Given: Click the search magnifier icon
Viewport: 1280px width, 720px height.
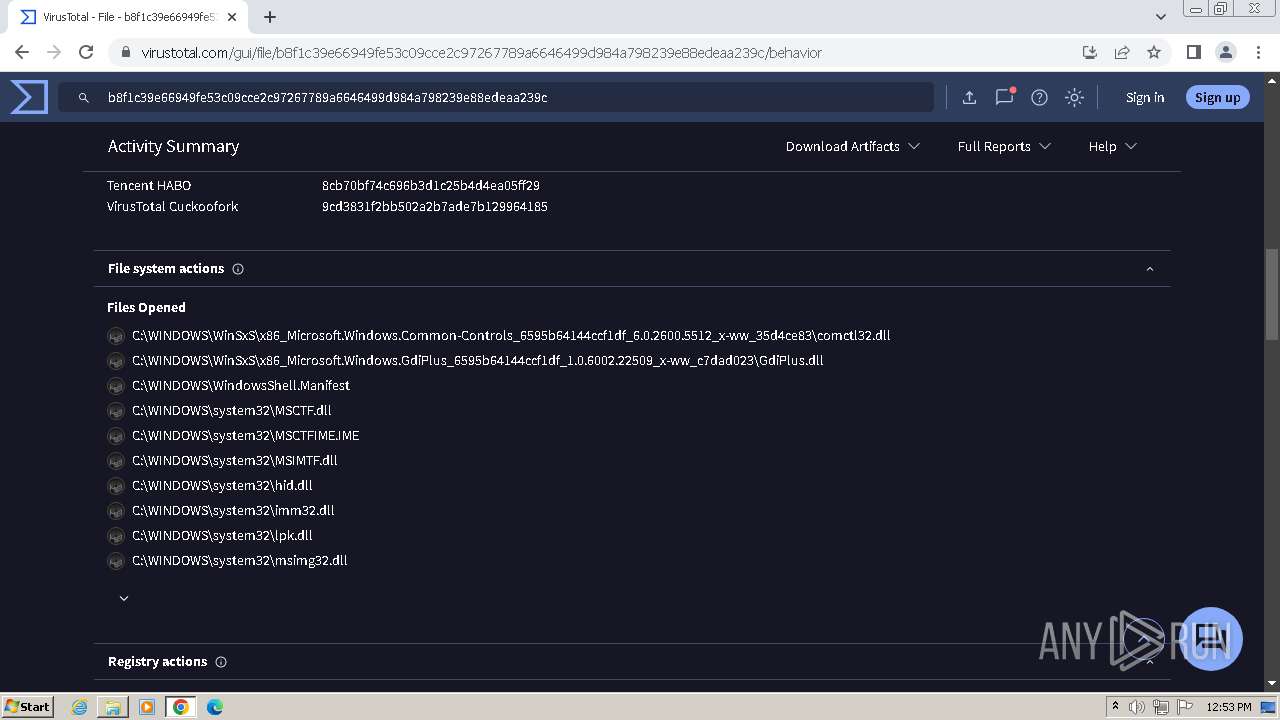Looking at the screenshot, I should (x=84, y=98).
